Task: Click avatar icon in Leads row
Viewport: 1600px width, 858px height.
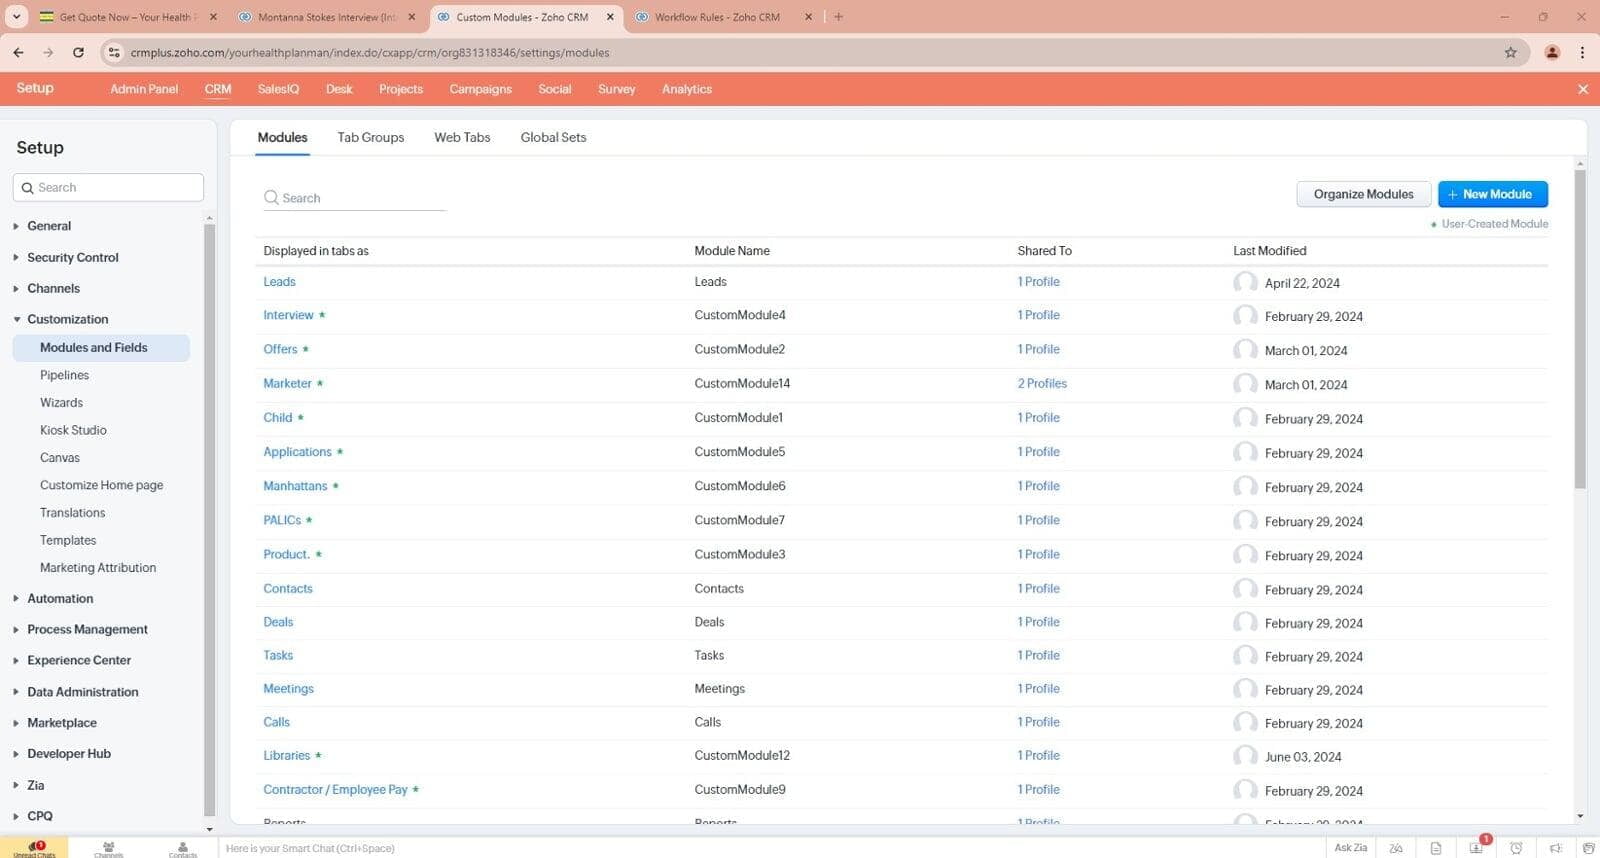Action: point(1245,282)
